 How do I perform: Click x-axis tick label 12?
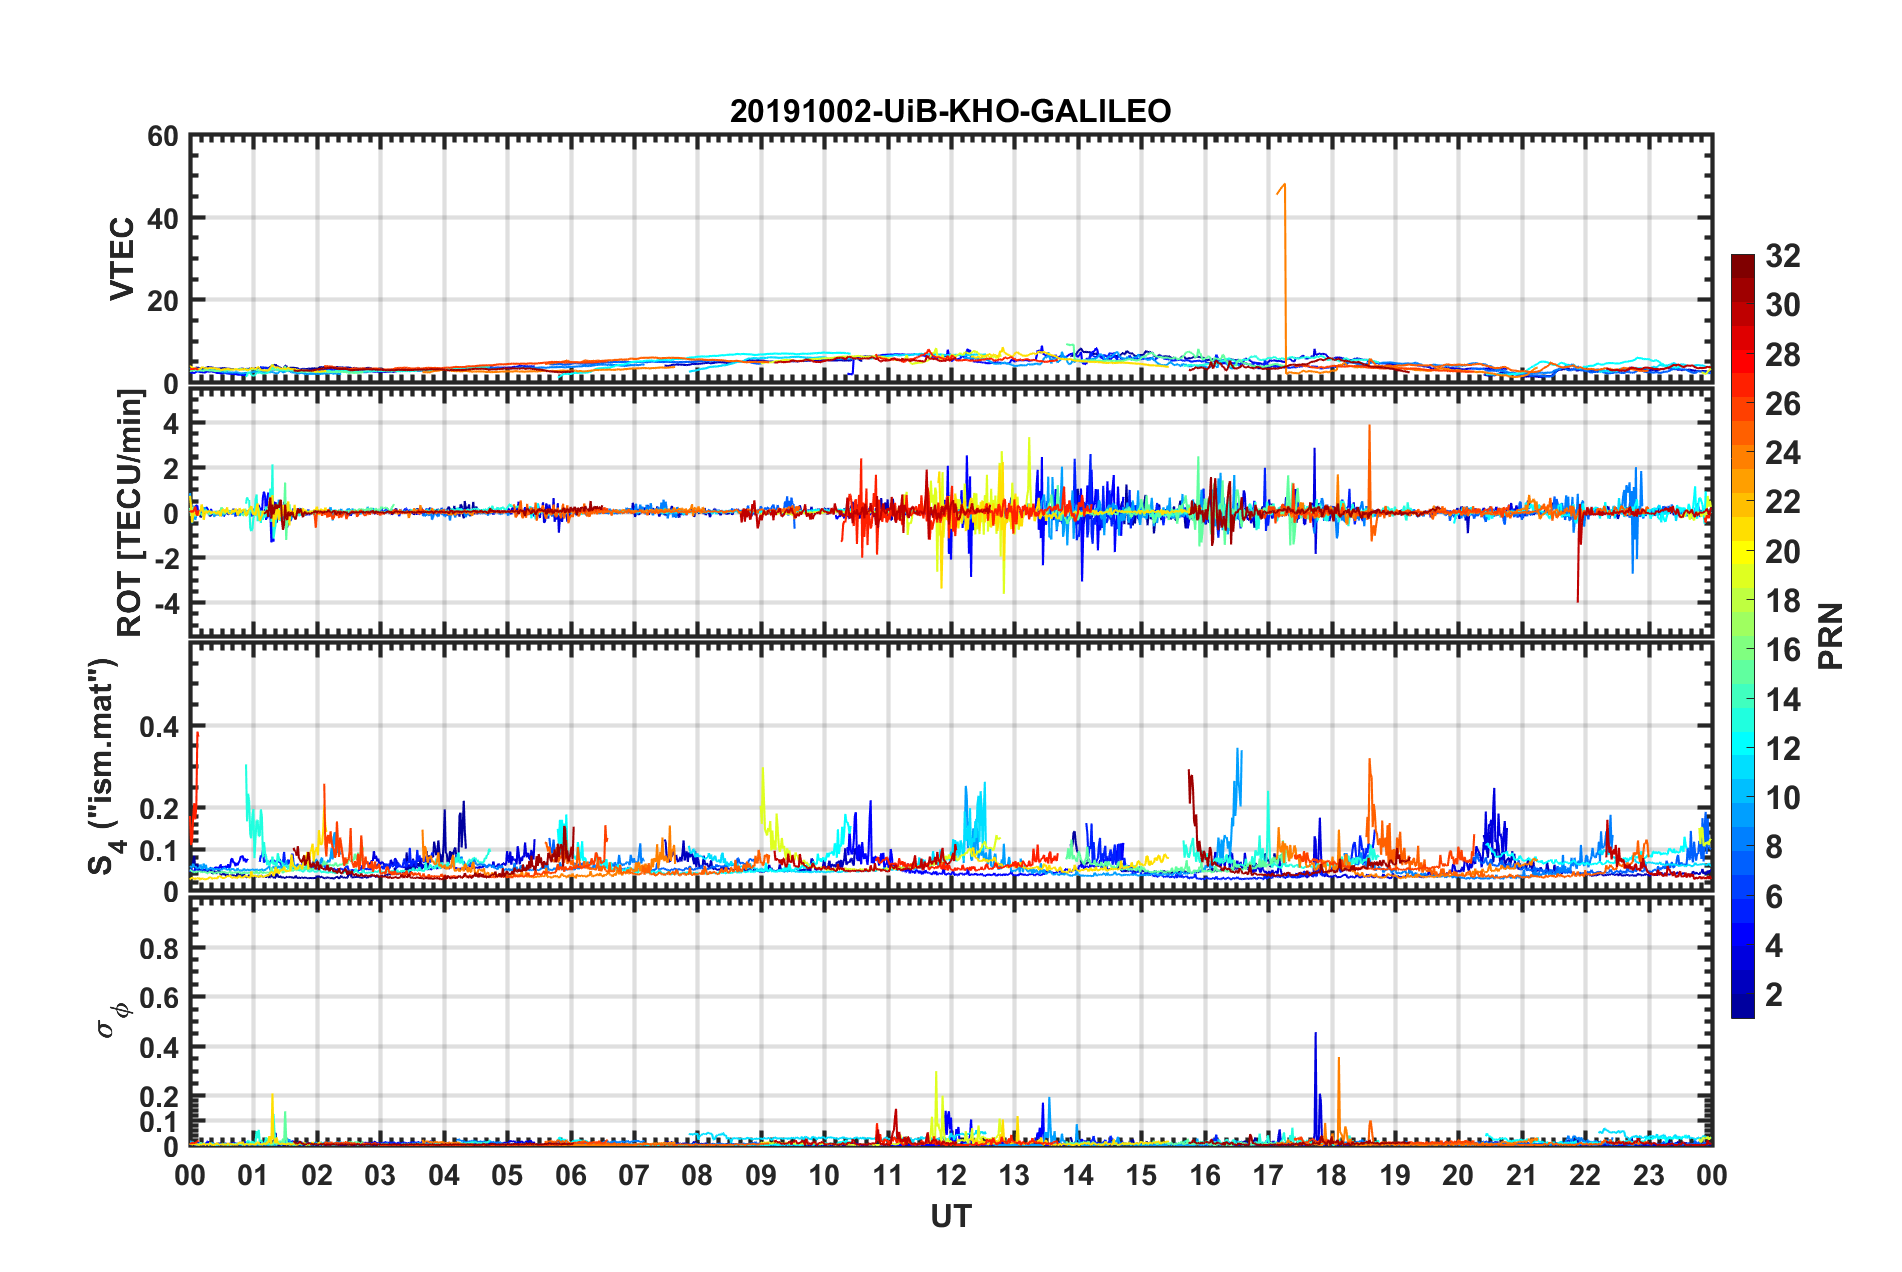coord(951,1175)
